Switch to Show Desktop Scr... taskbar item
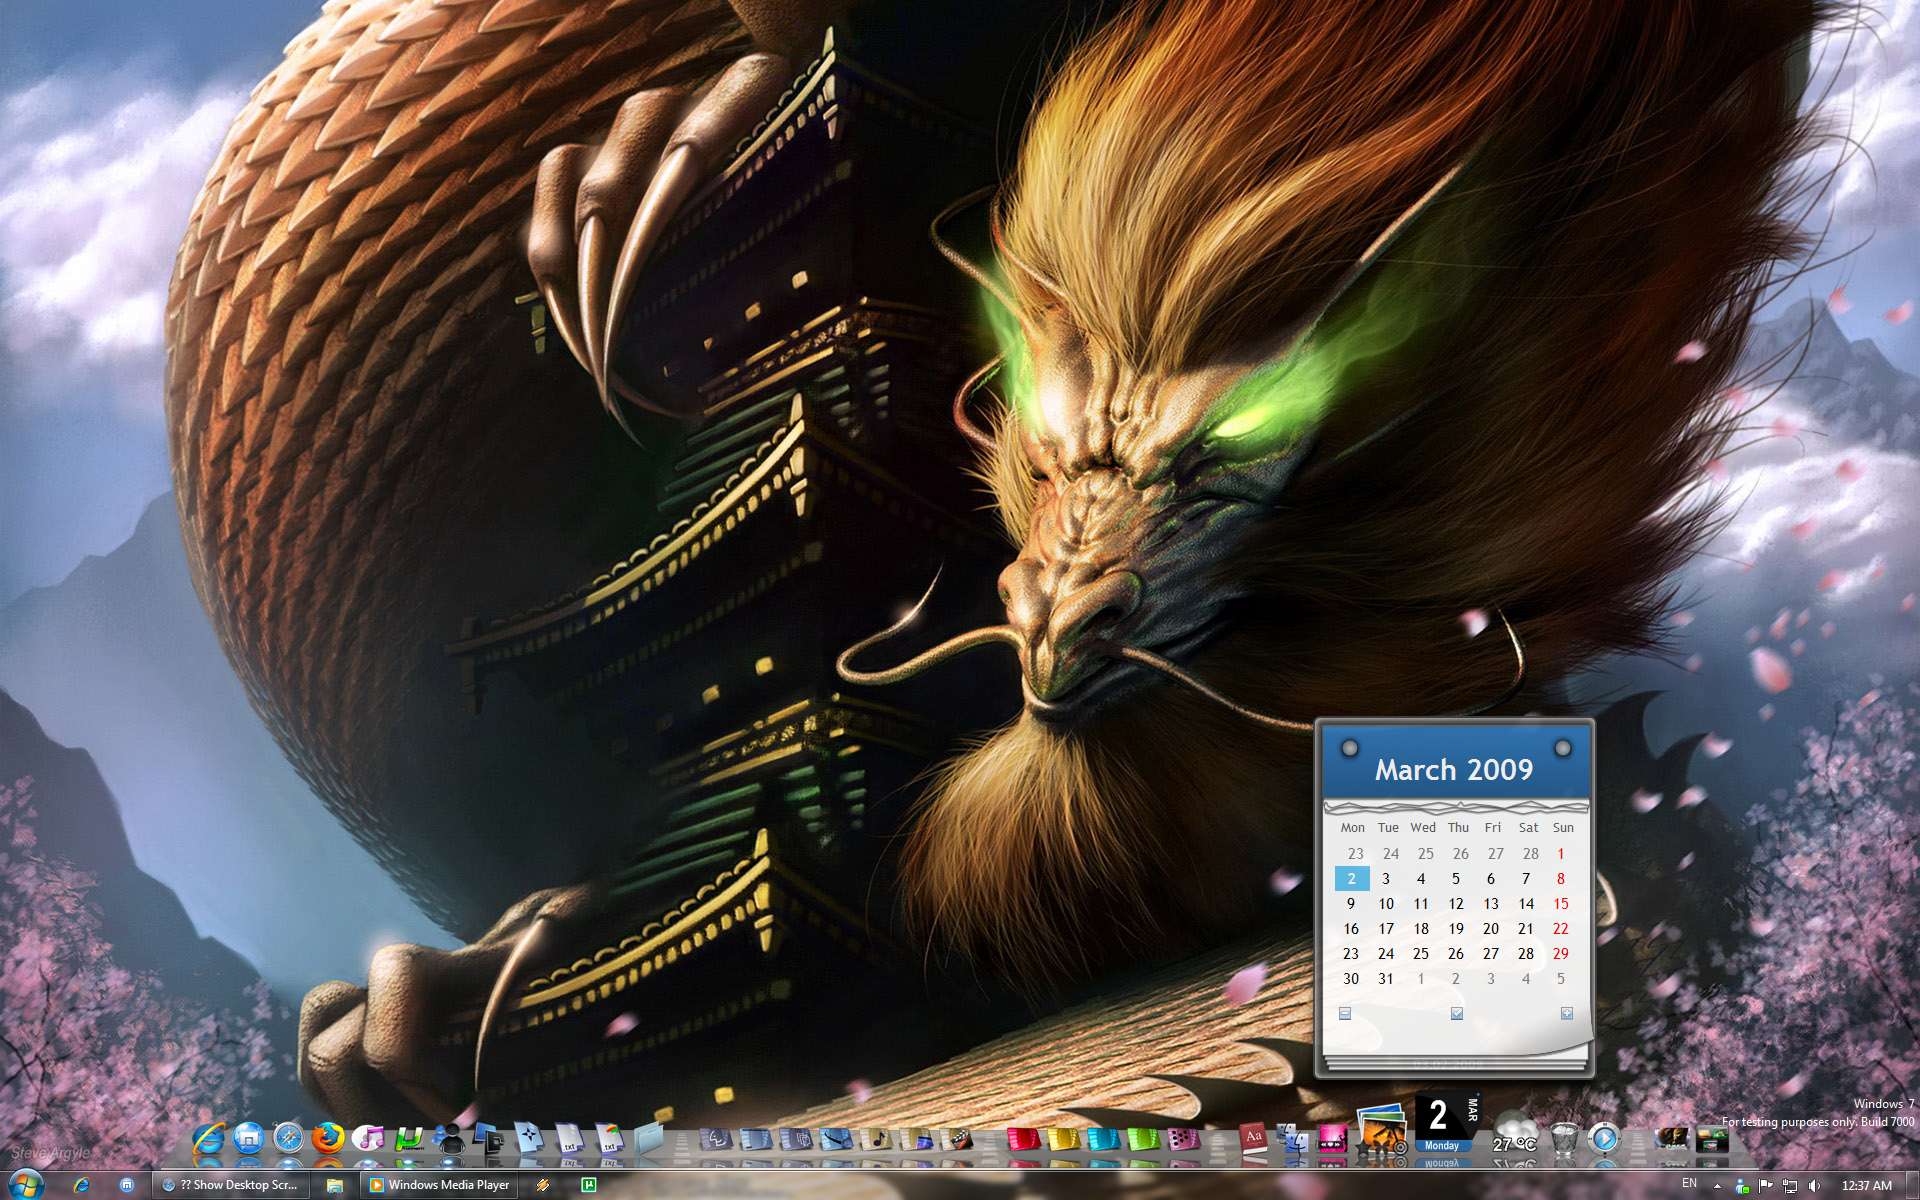This screenshot has width=1920, height=1200. [231, 1185]
